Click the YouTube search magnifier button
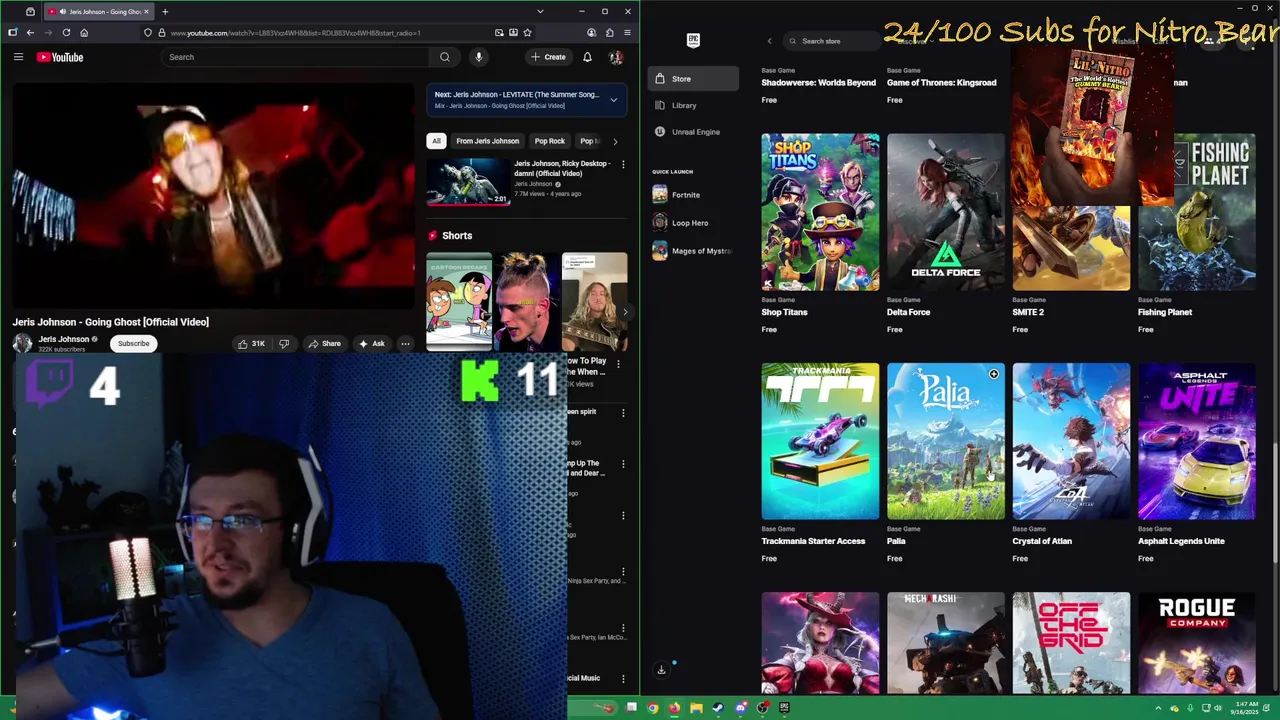This screenshot has height=720, width=1280. tap(445, 57)
